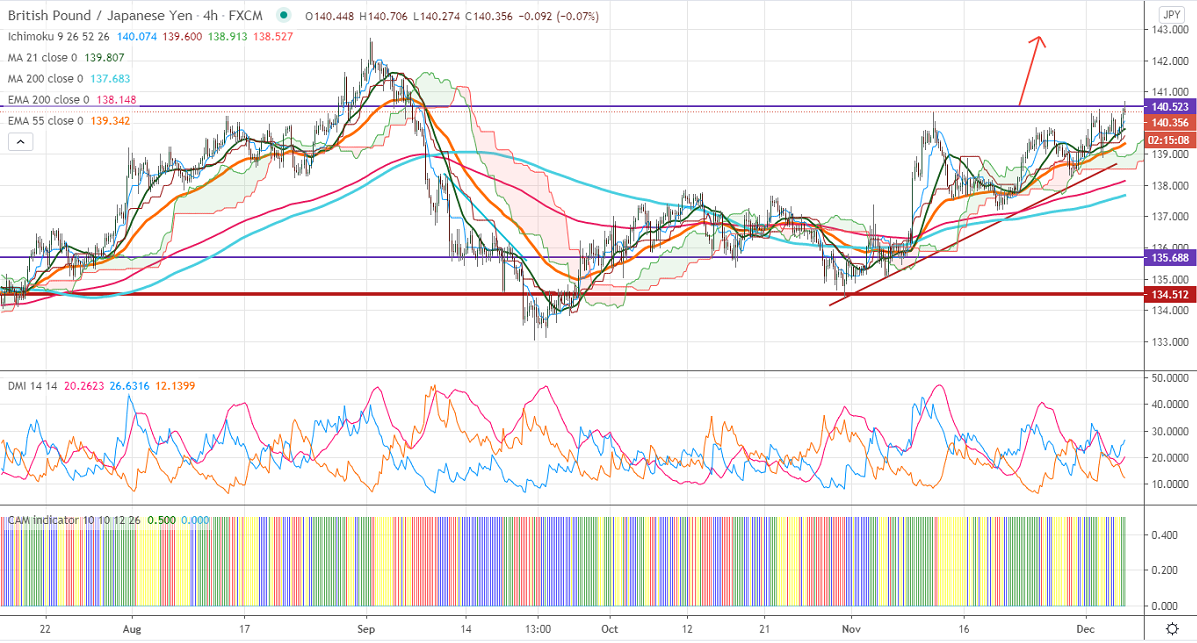Click the Aug date on the time axis
1197x643 pixels.
(132, 629)
